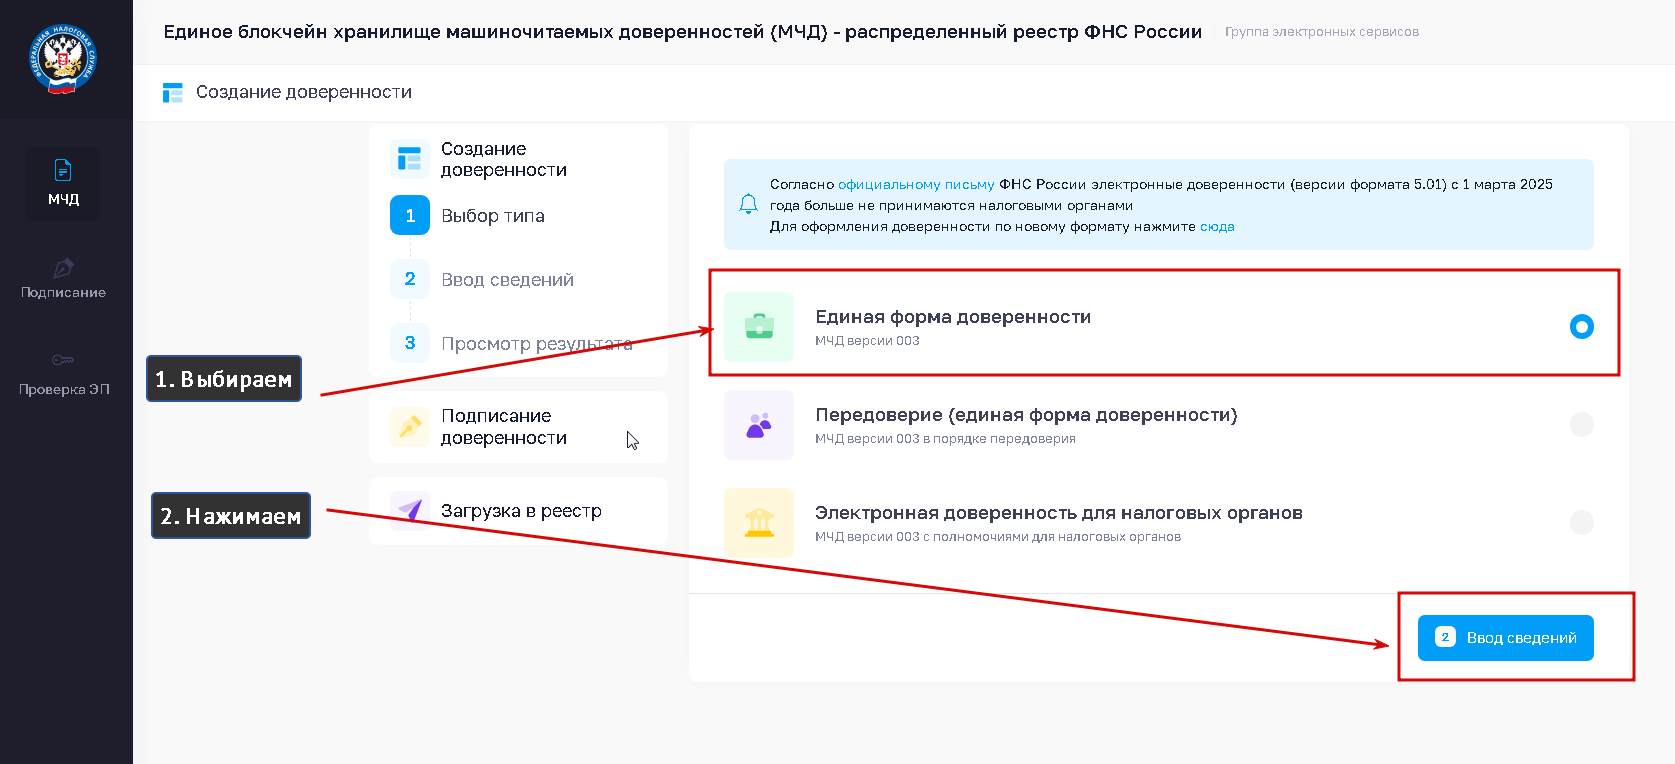This screenshot has width=1675, height=764.
Task: Click the notification bell icon in the notice
Action: [x=748, y=204]
